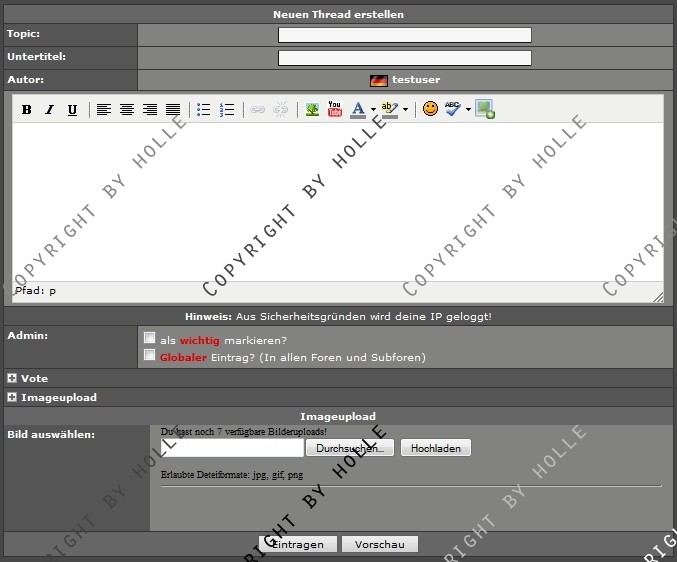Check 'Globaler Eintrag' checkbox
Screen dimensions: 677x562
[149, 355]
